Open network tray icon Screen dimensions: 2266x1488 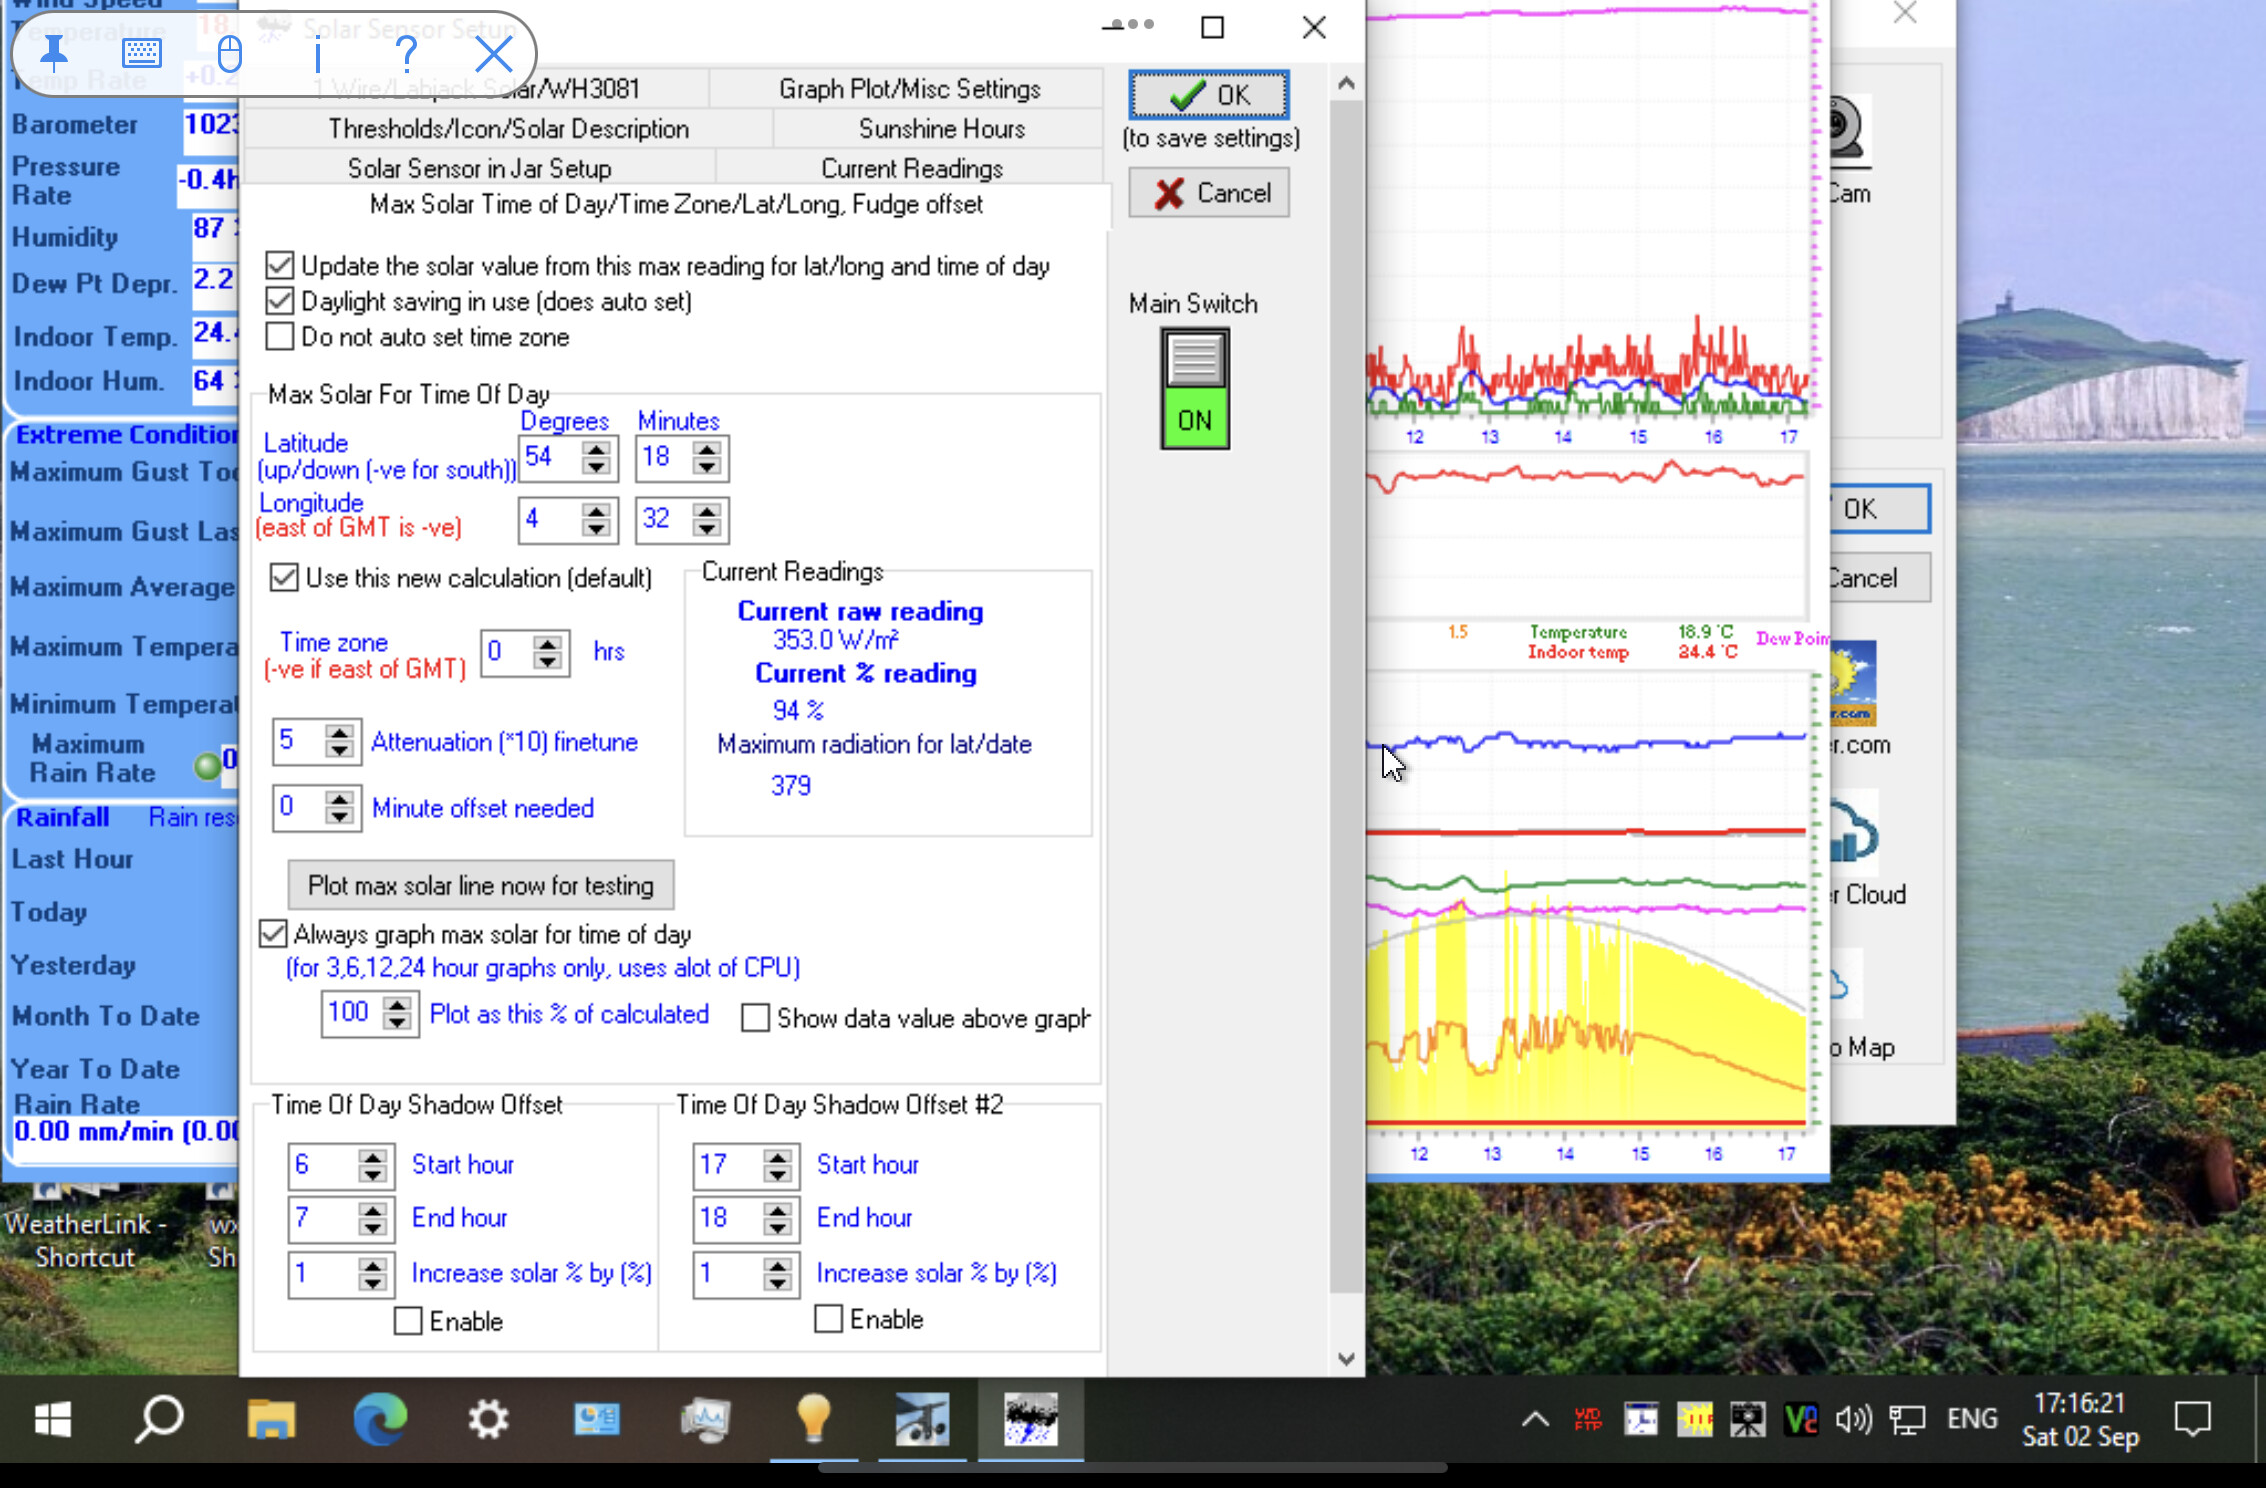(x=1906, y=1419)
